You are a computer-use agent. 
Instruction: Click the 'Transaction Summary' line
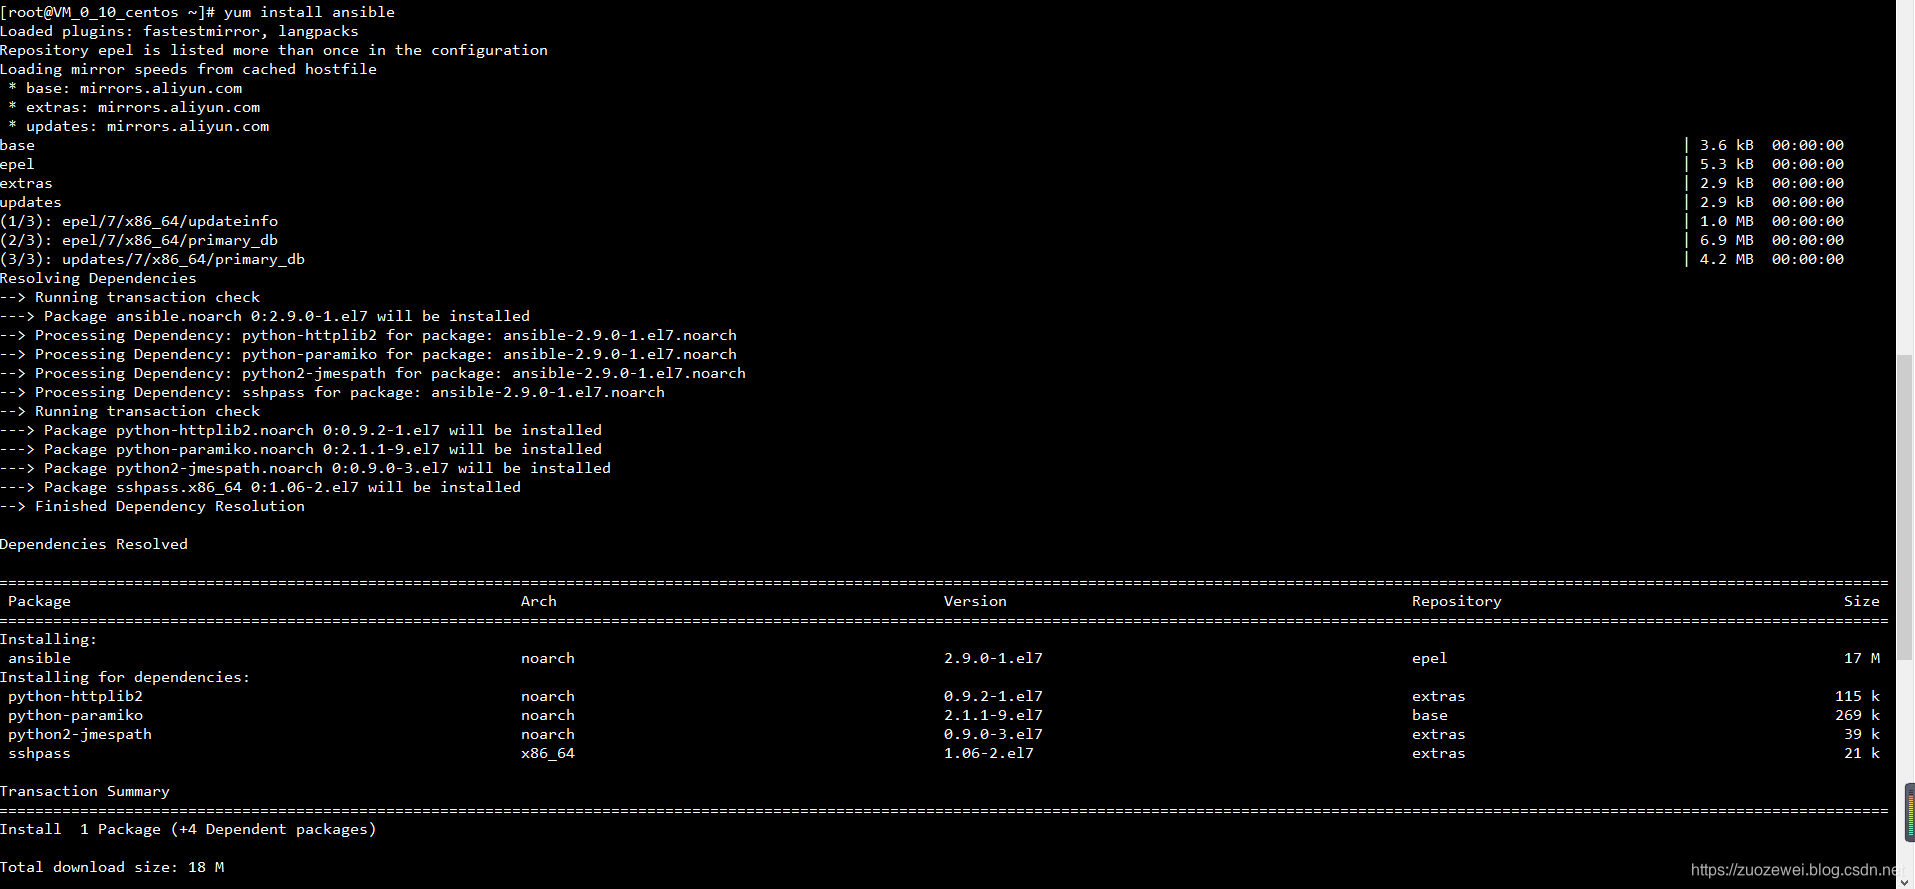click(x=85, y=791)
